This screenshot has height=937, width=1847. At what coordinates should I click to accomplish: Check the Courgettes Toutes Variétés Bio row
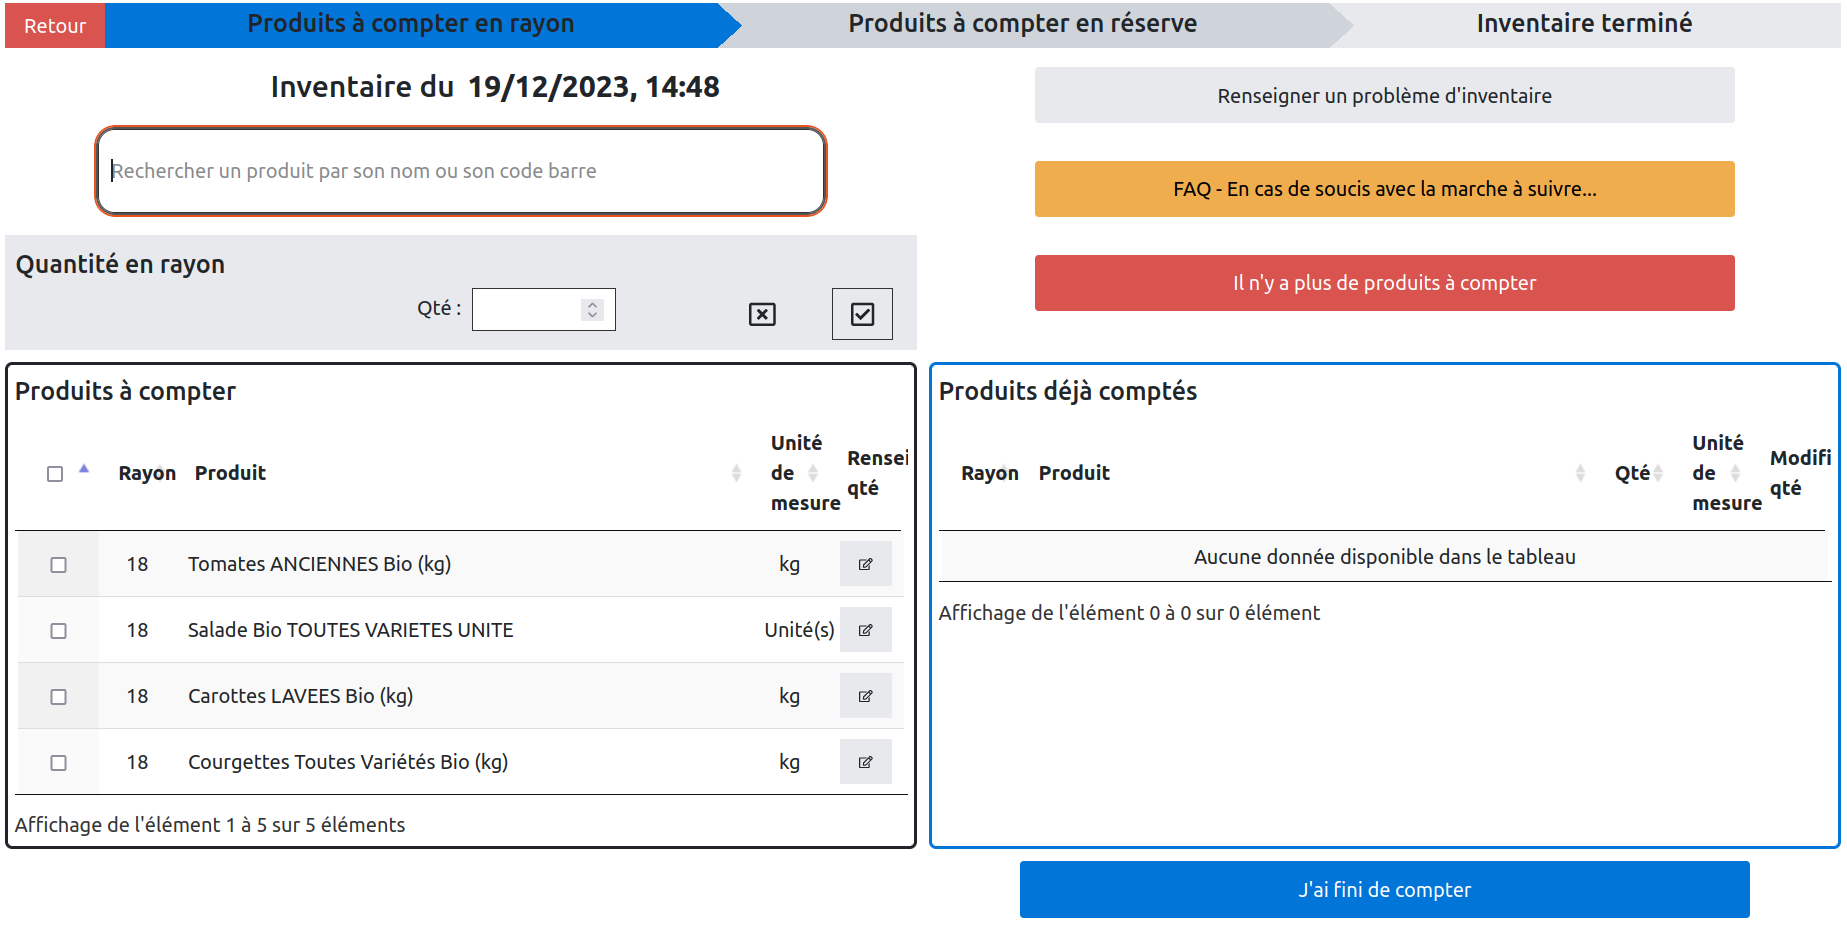[59, 763]
